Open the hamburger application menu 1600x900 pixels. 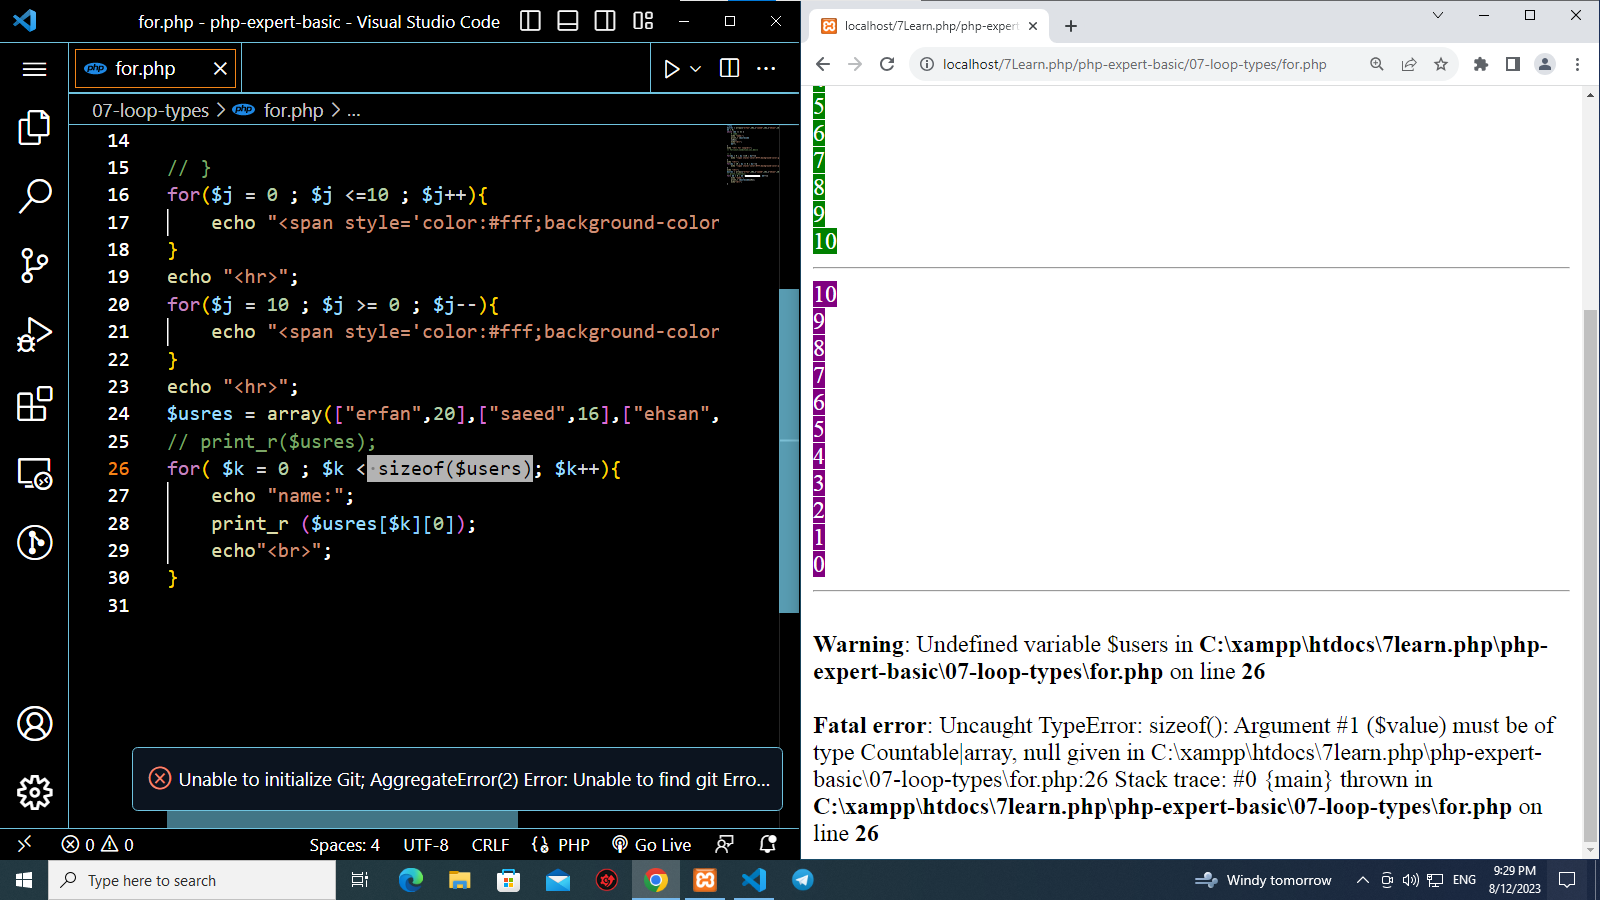[x=34, y=68]
